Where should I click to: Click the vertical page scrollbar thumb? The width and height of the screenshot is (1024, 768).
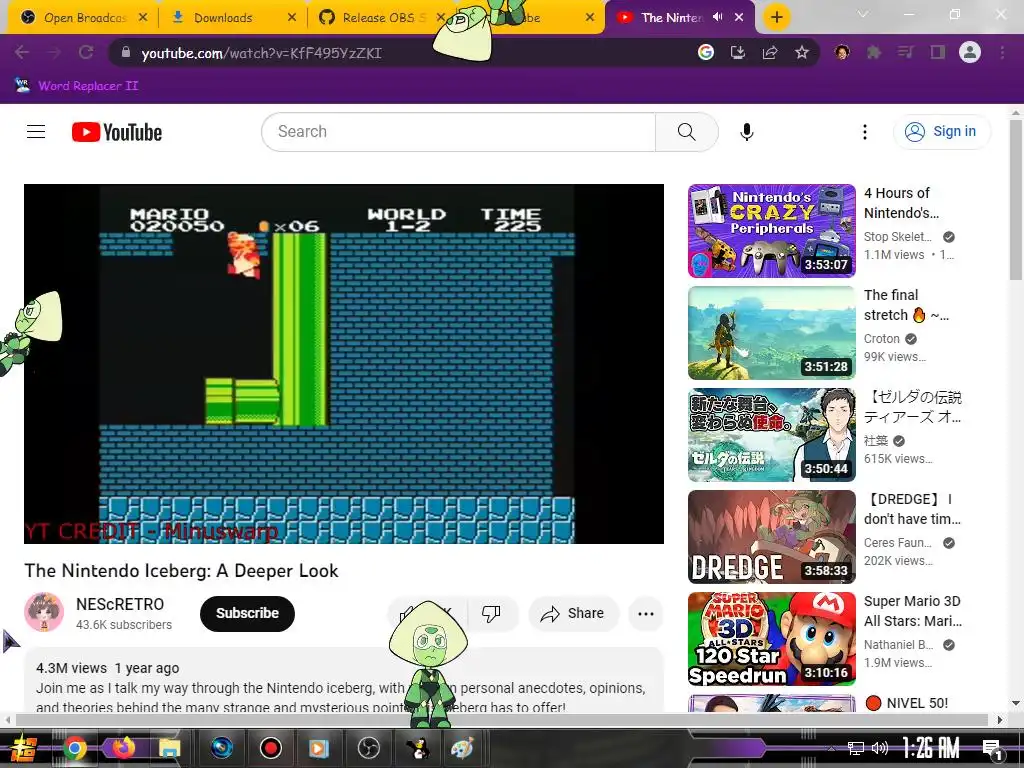click(x=1016, y=200)
